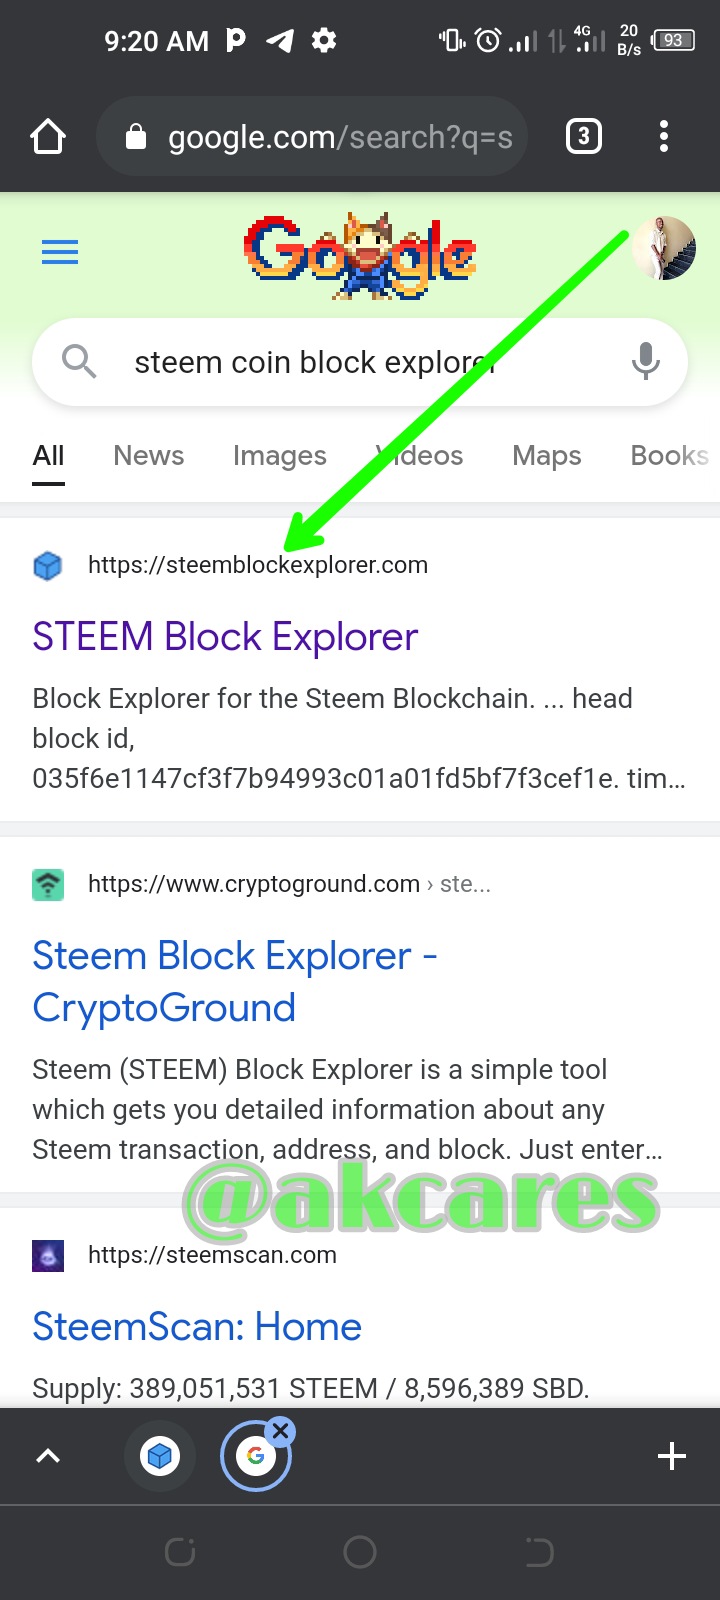Tap the magnifying glass search icon

(x=79, y=361)
